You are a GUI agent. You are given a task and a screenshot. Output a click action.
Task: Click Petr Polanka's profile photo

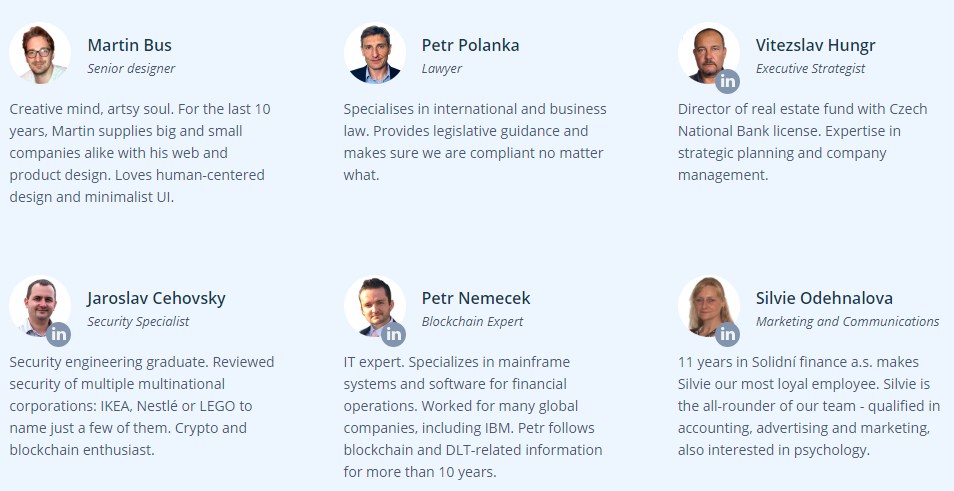(x=374, y=53)
